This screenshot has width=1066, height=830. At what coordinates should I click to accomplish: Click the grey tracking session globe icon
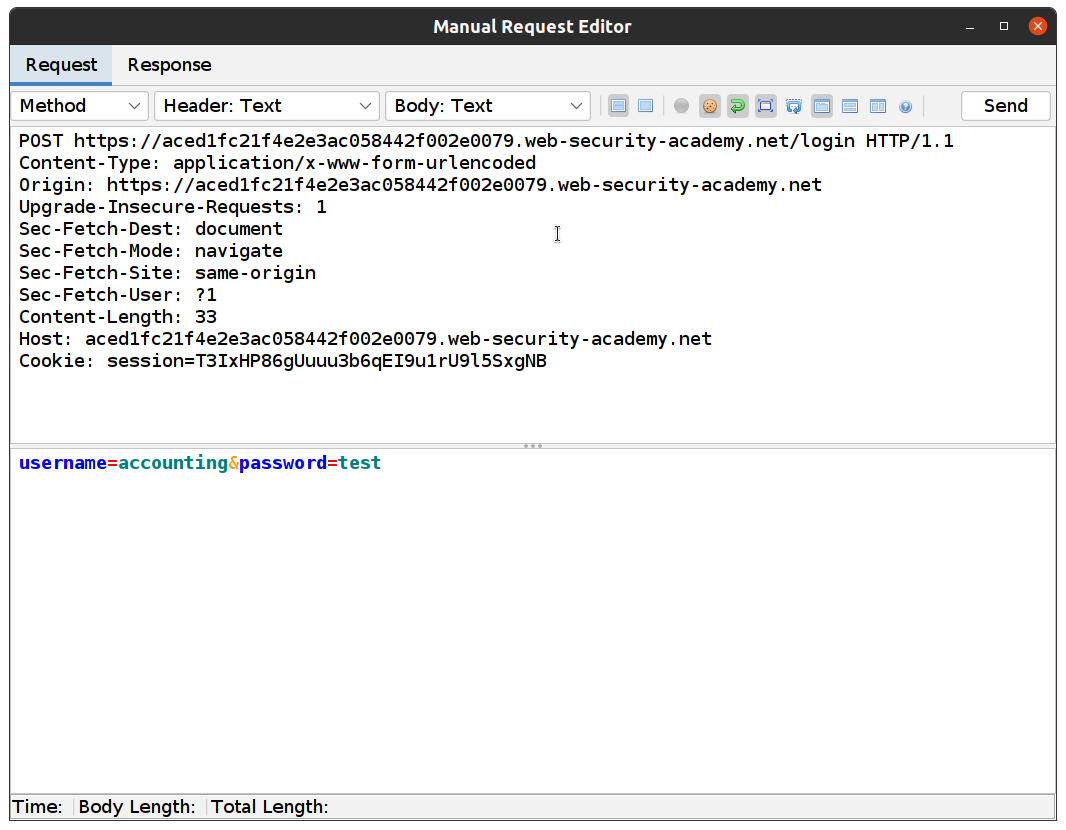tap(682, 106)
